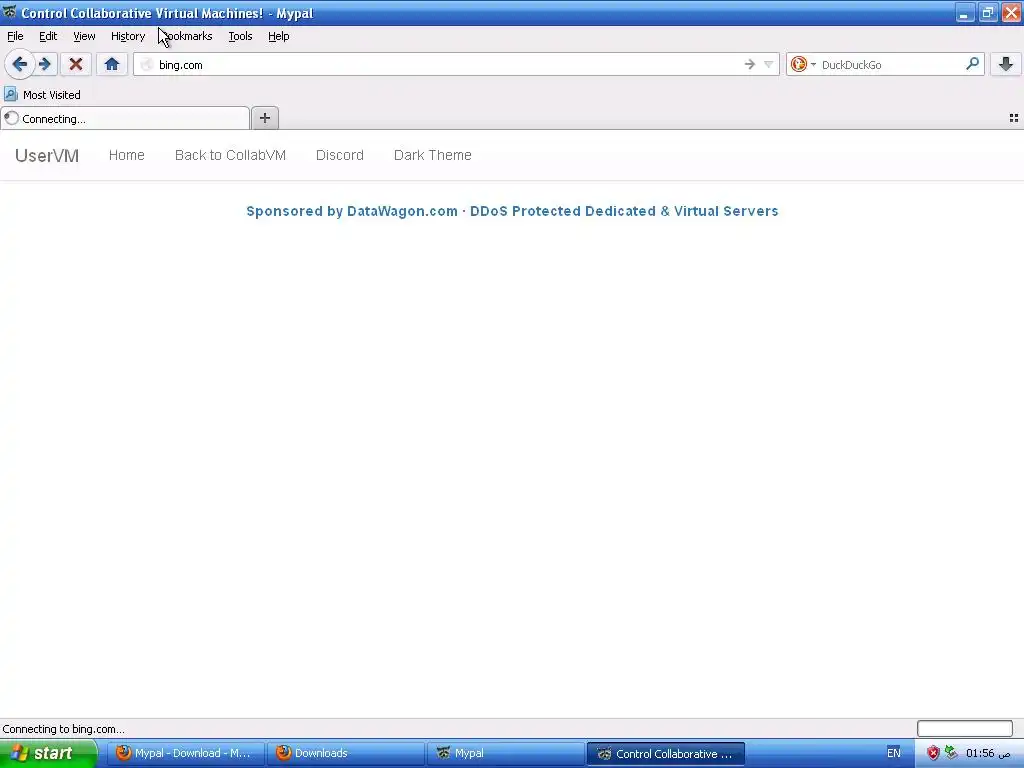Click the UserVM brand link
1024x768 pixels.
[x=47, y=155]
